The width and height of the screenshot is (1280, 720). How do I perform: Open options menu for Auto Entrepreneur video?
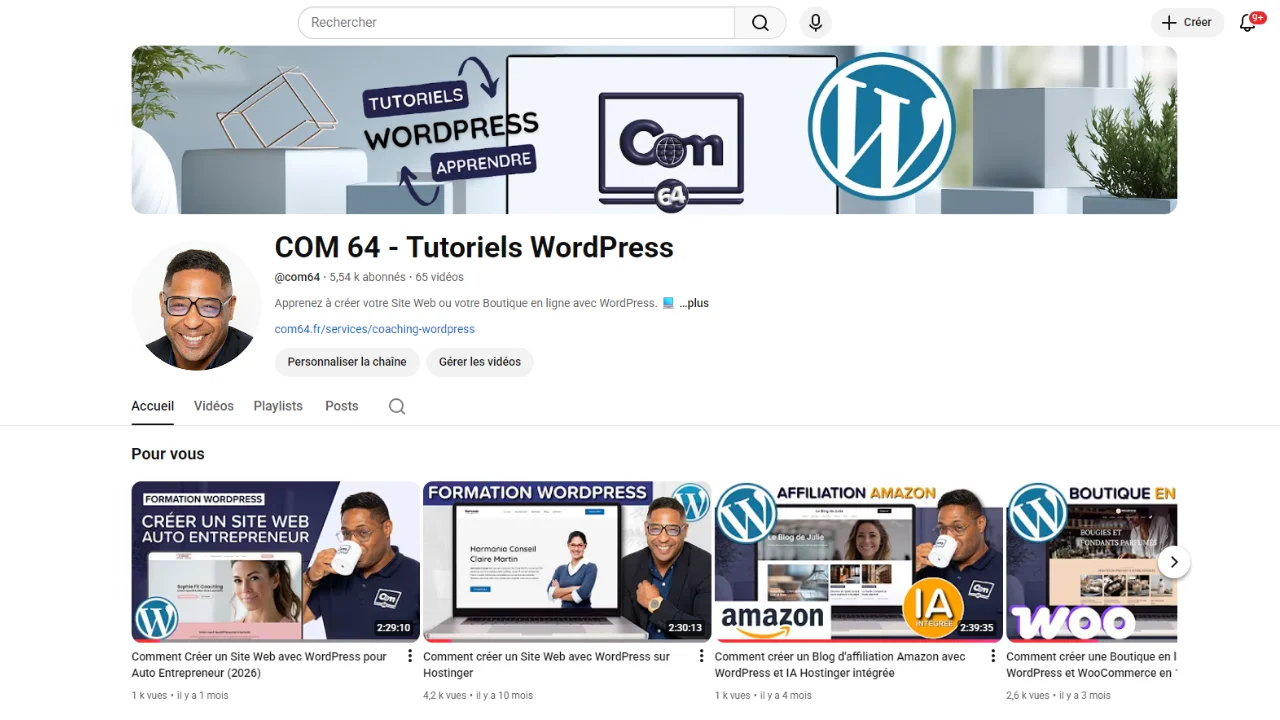410,656
